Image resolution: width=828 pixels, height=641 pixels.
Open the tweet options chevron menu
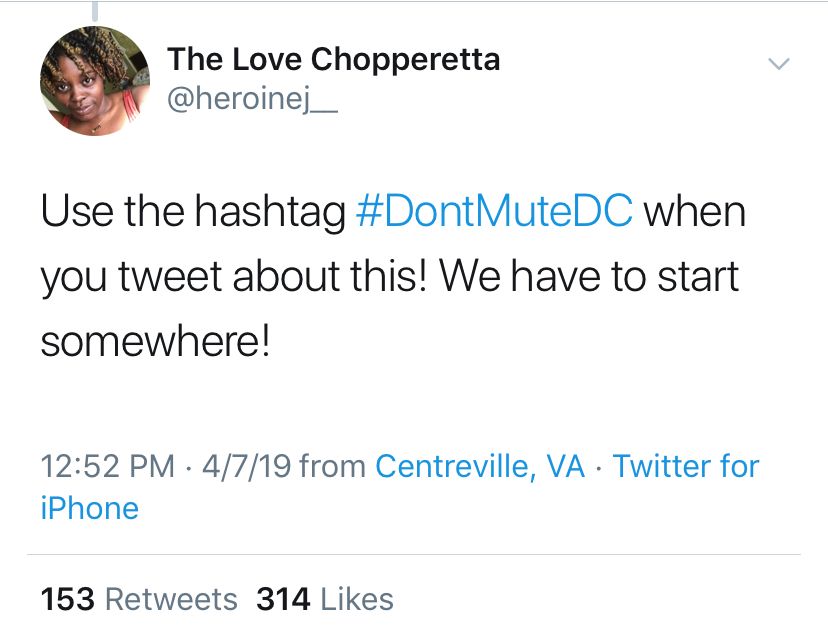(778, 64)
